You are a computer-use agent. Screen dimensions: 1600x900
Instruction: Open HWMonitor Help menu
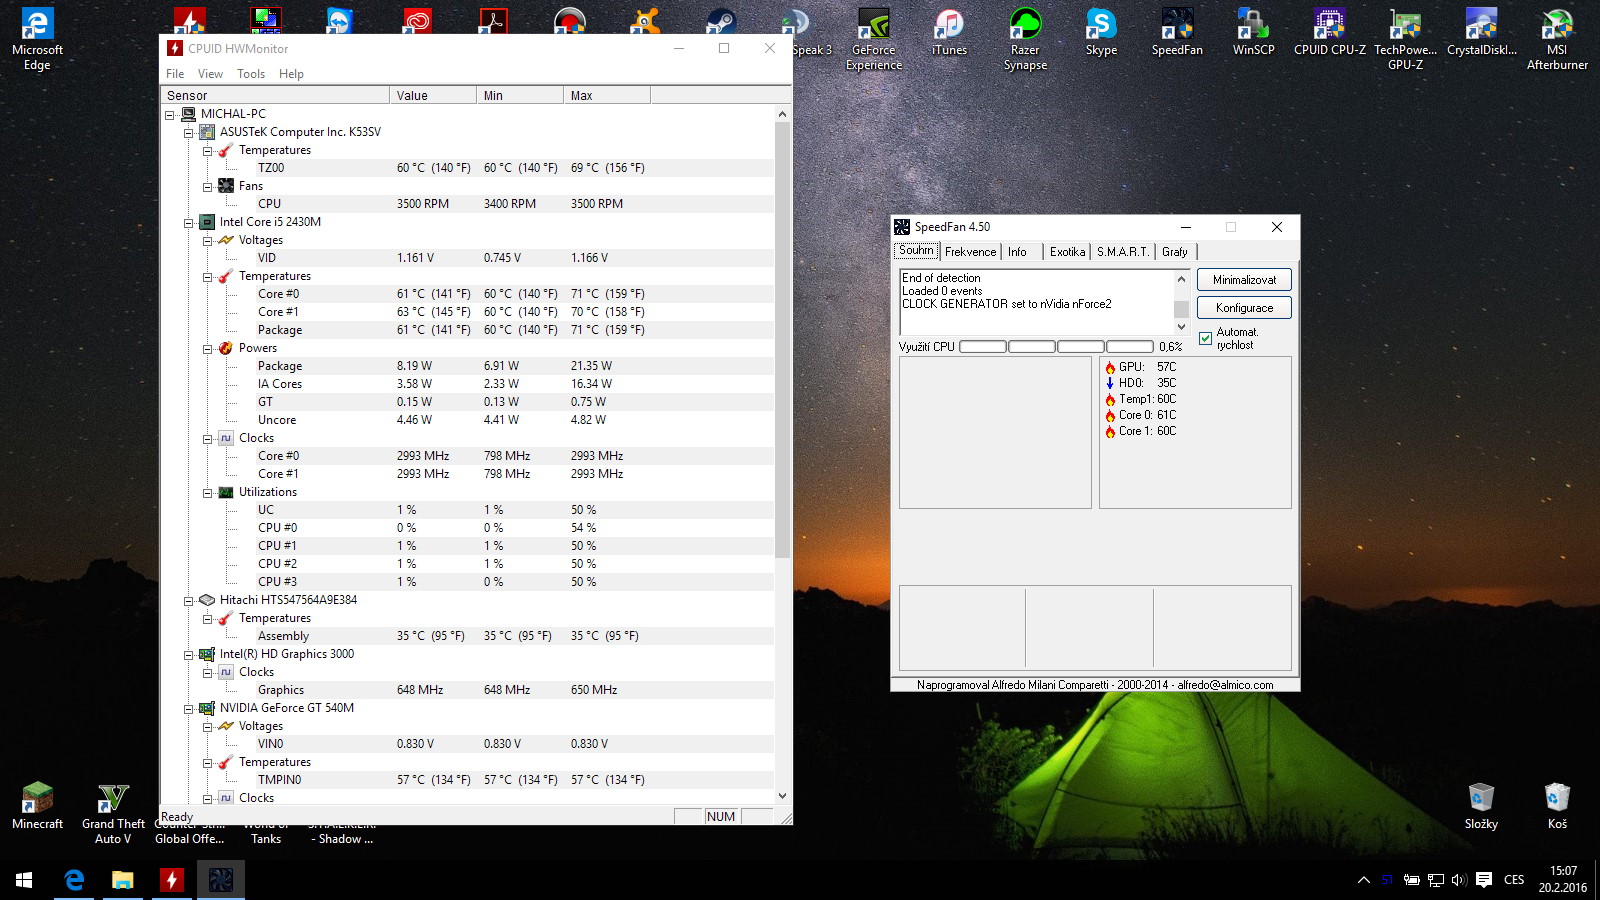[291, 74]
